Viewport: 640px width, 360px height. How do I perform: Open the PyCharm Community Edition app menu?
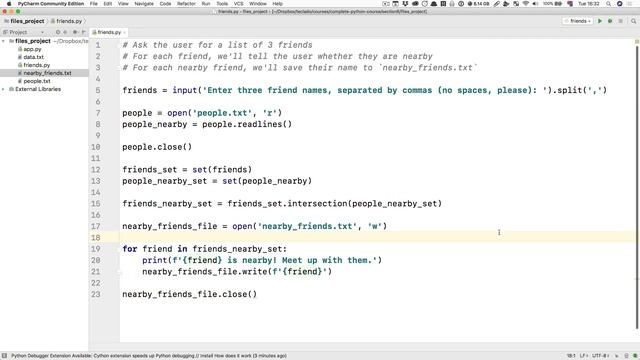coord(51,4)
